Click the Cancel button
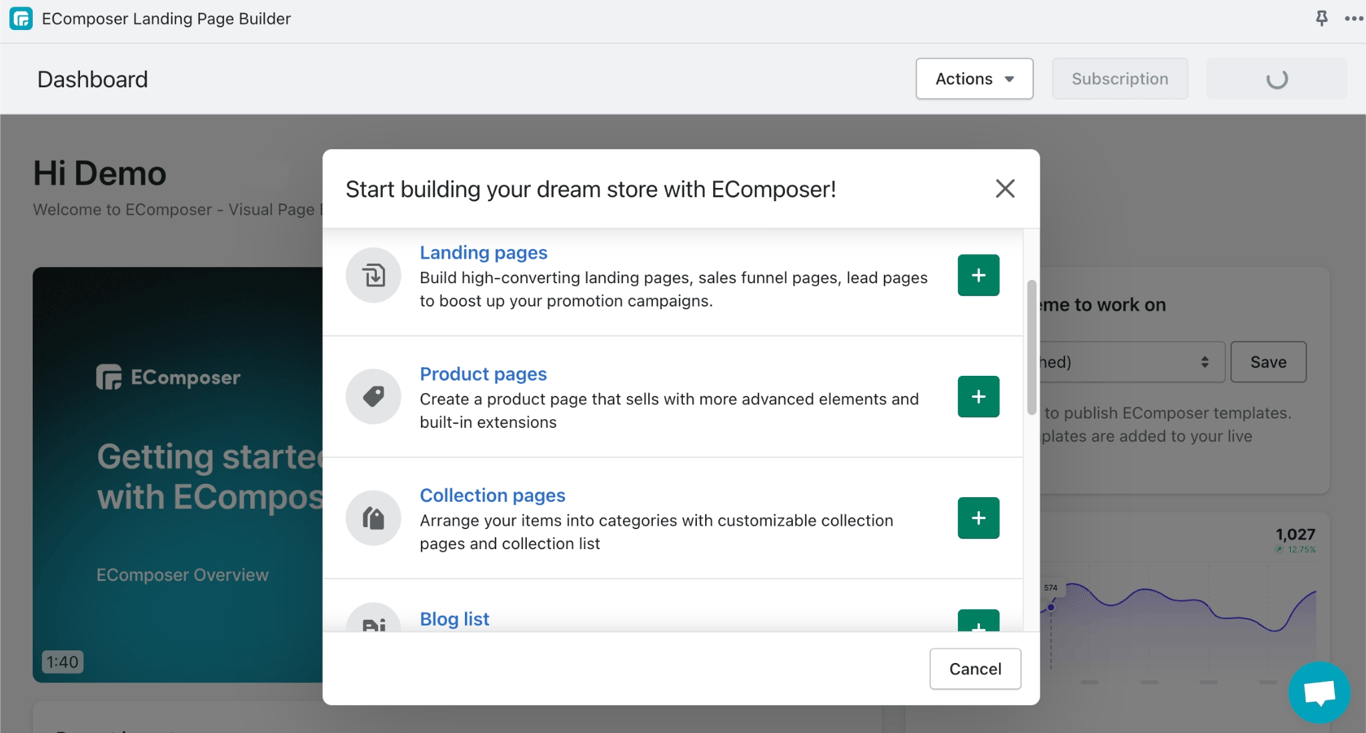The width and height of the screenshot is (1366, 733). 975,669
